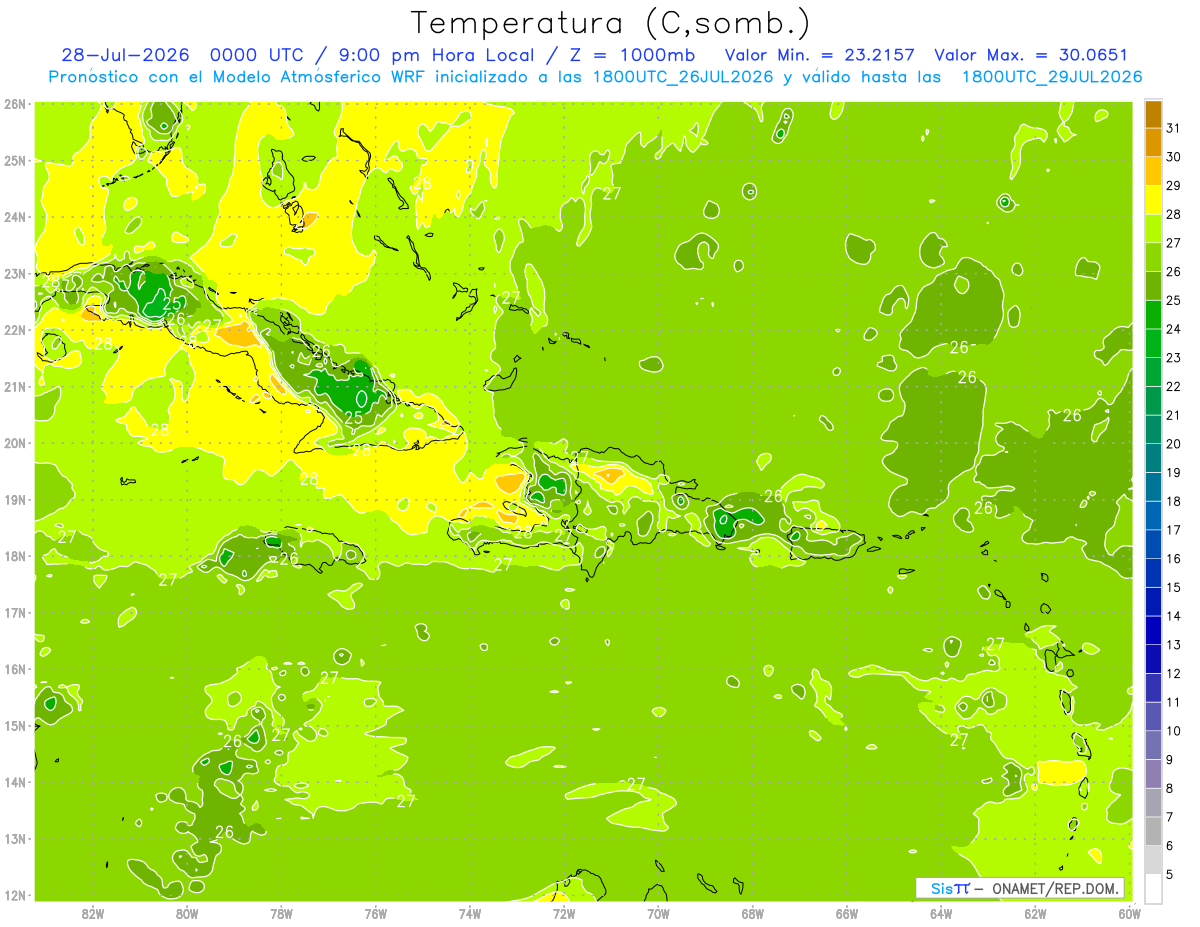This screenshot has width=1200, height=927.
Task: Click the "22N" latitude axis label
Action: pos(14,330)
